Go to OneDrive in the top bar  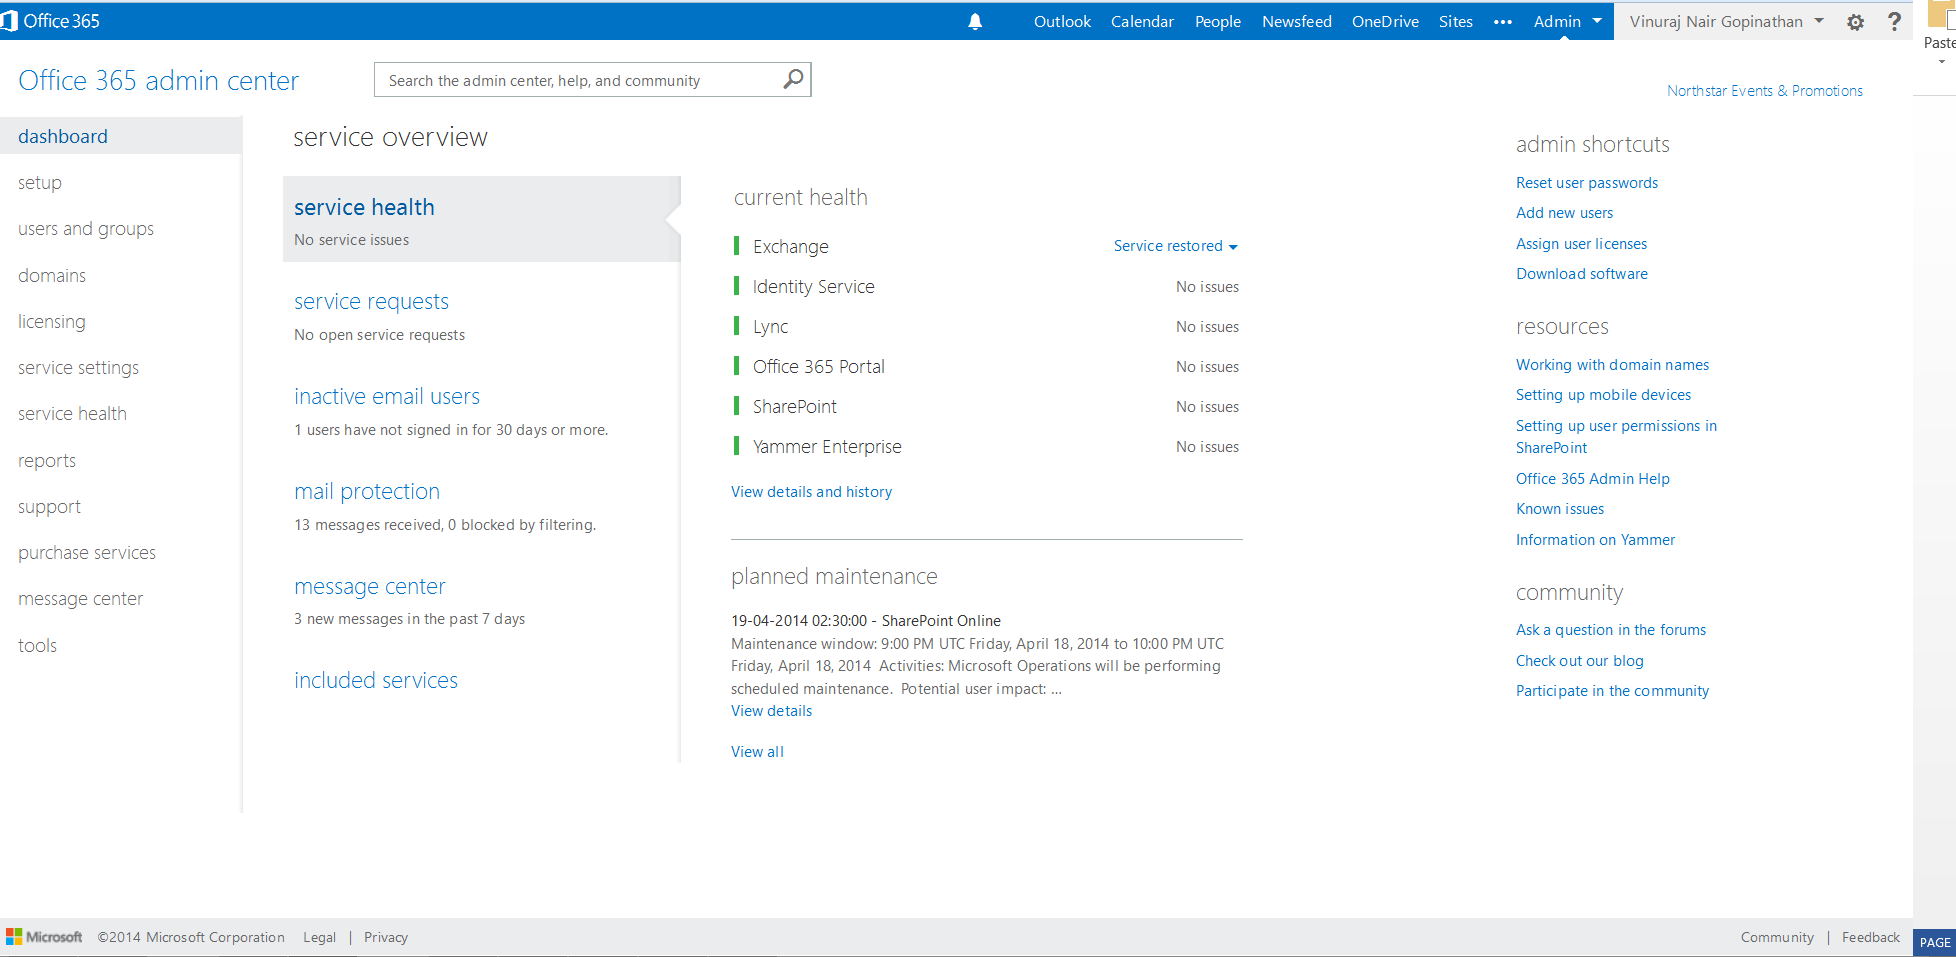point(1385,22)
